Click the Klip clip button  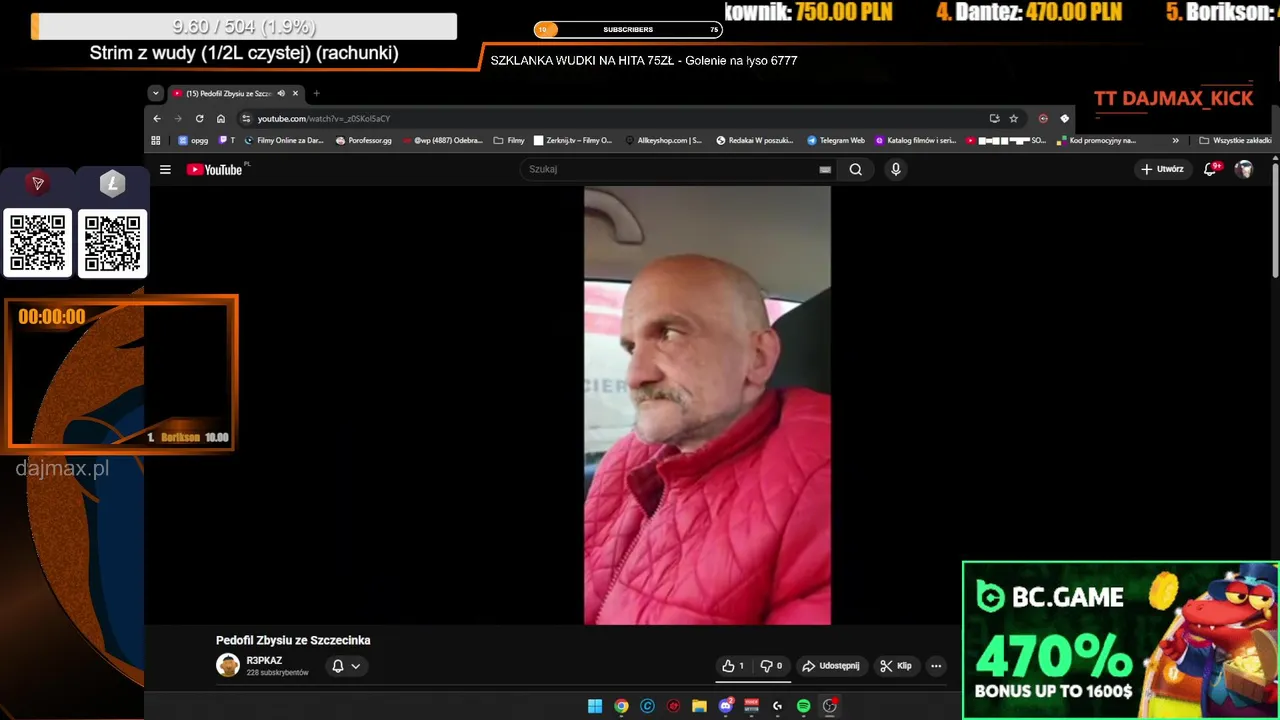point(896,666)
